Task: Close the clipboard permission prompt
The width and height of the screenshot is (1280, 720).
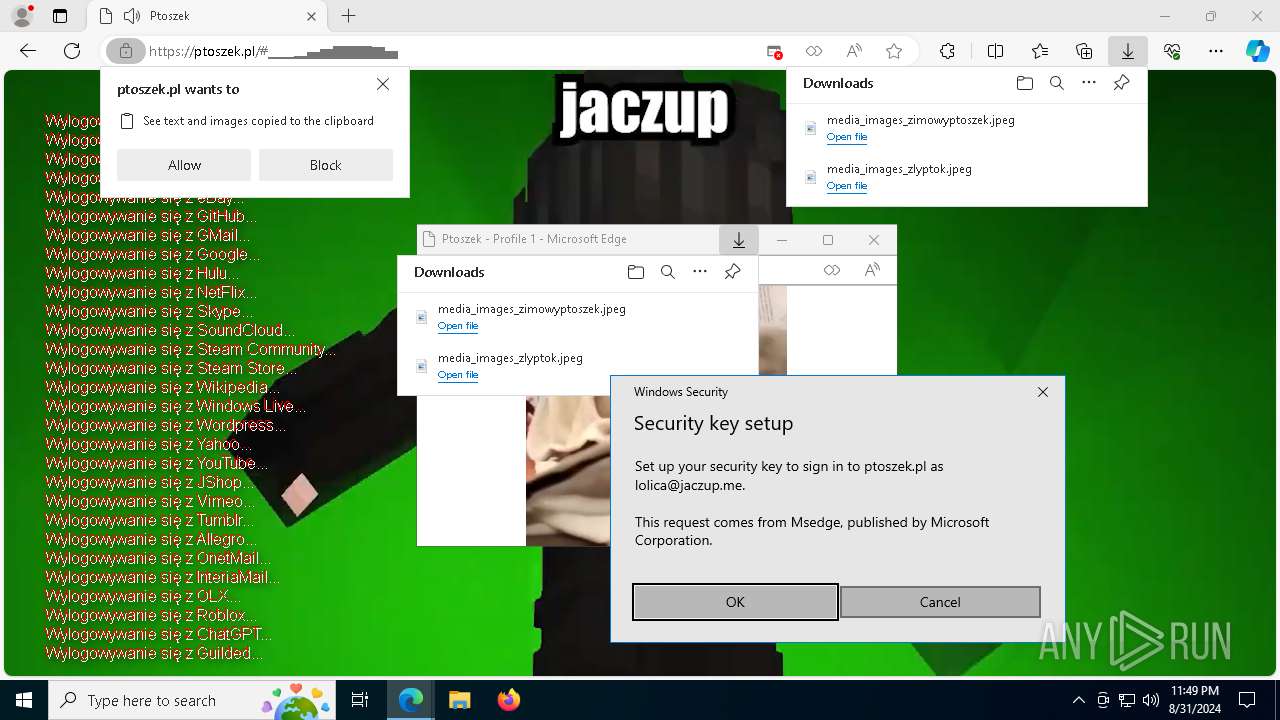Action: click(x=383, y=85)
